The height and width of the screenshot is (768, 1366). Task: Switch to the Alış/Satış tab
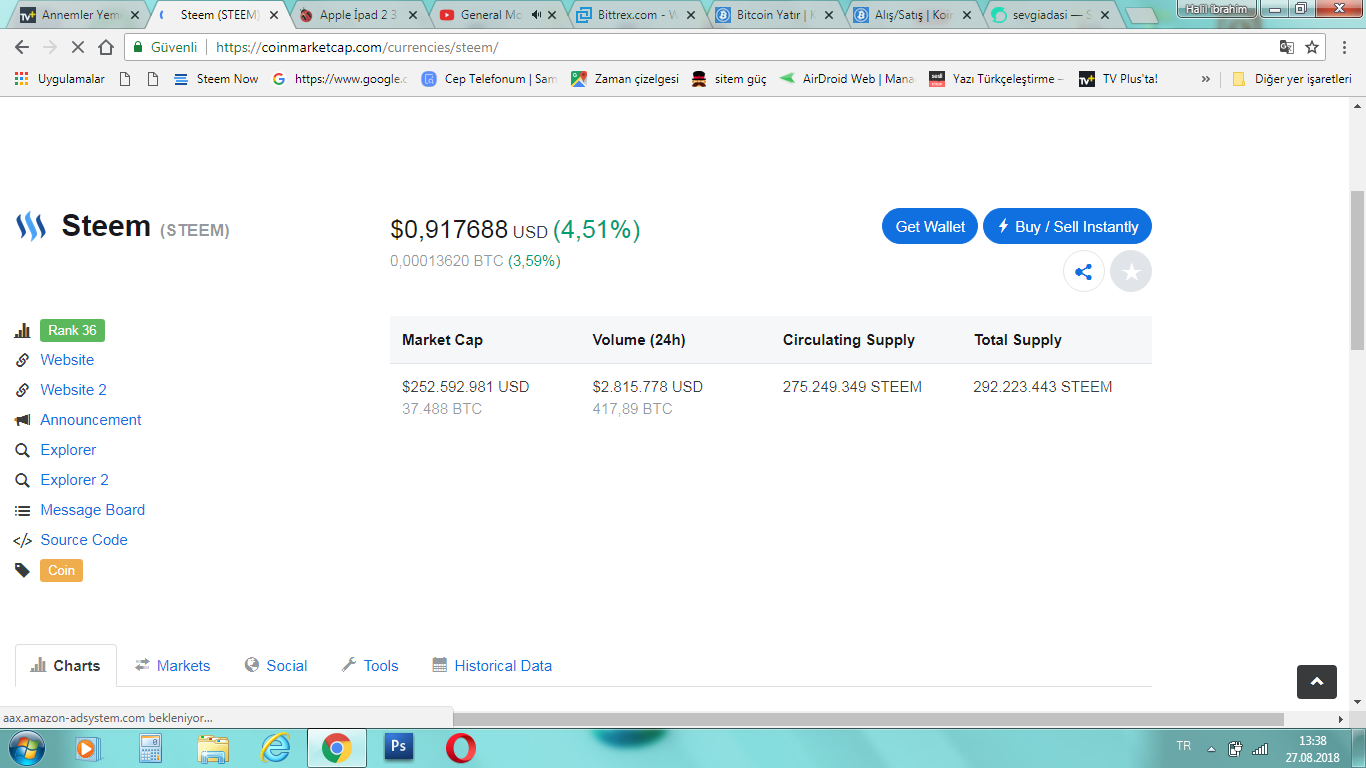pos(913,15)
